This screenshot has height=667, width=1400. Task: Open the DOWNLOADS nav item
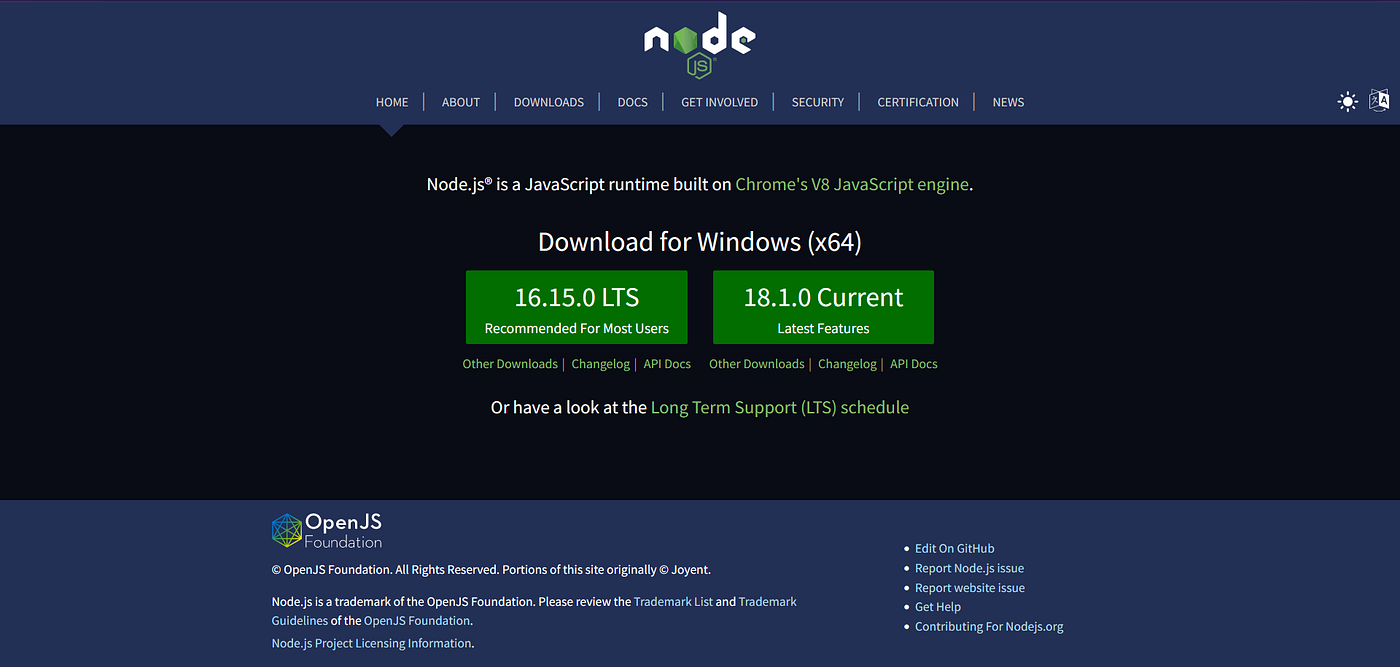(549, 102)
